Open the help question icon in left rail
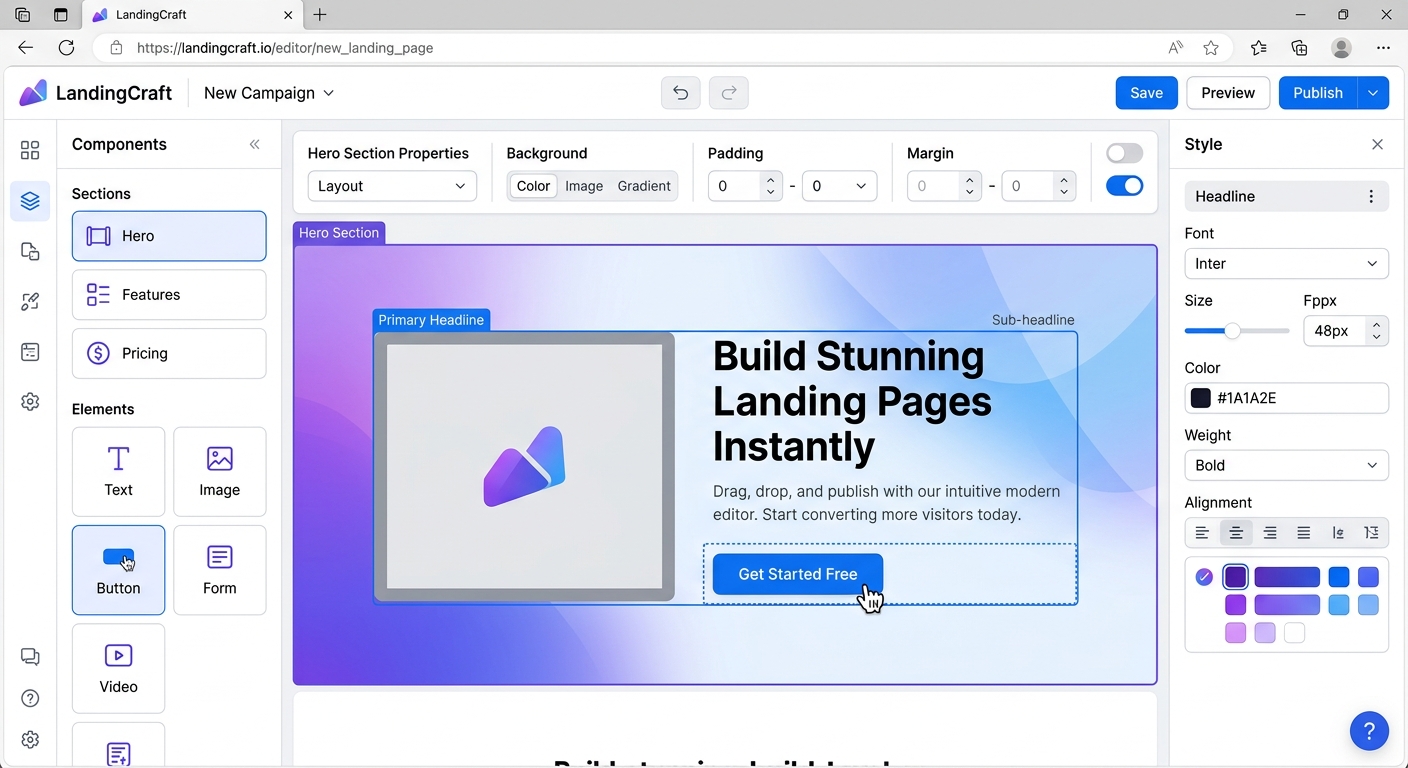 [x=30, y=698]
